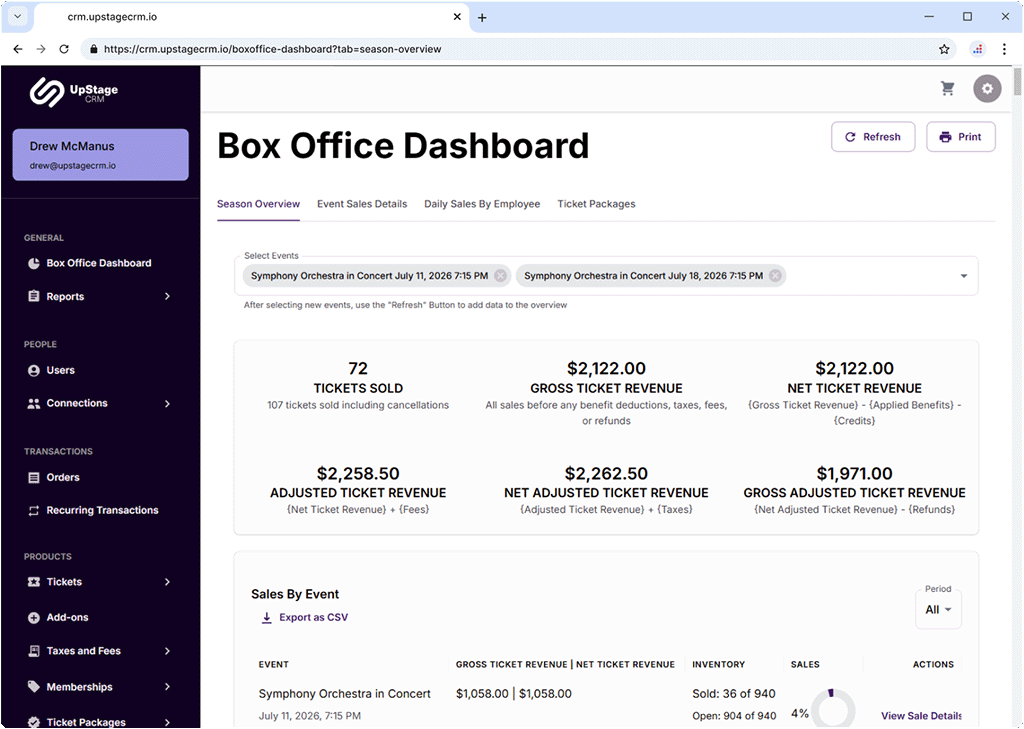Open the Period dropdown
This screenshot has height=729, width=1024.
click(x=938, y=609)
